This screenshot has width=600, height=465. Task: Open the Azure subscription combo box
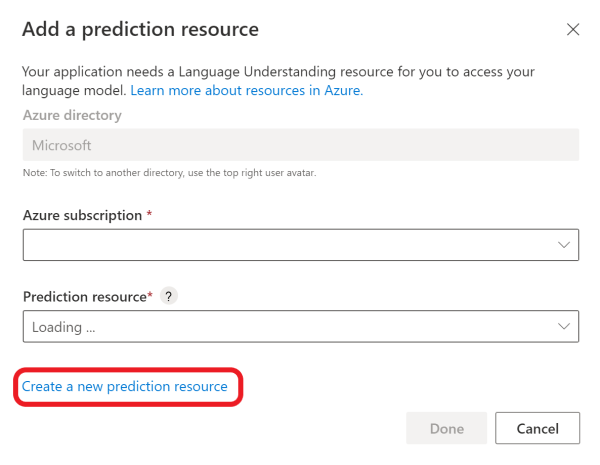[x=290, y=244]
